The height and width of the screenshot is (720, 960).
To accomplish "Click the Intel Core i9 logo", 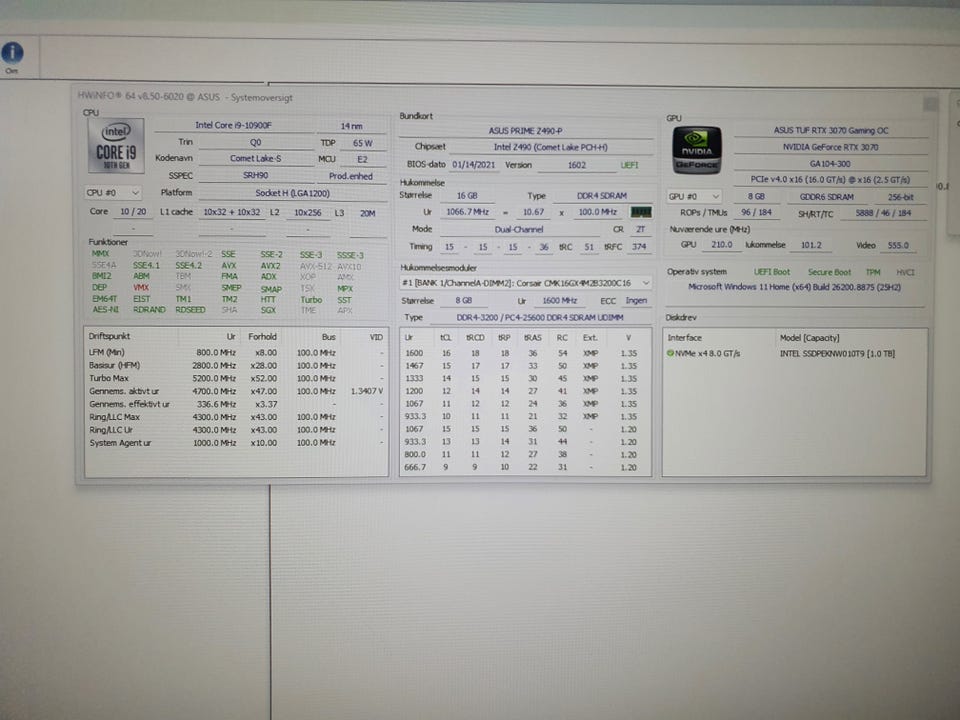I will [x=116, y=146].
